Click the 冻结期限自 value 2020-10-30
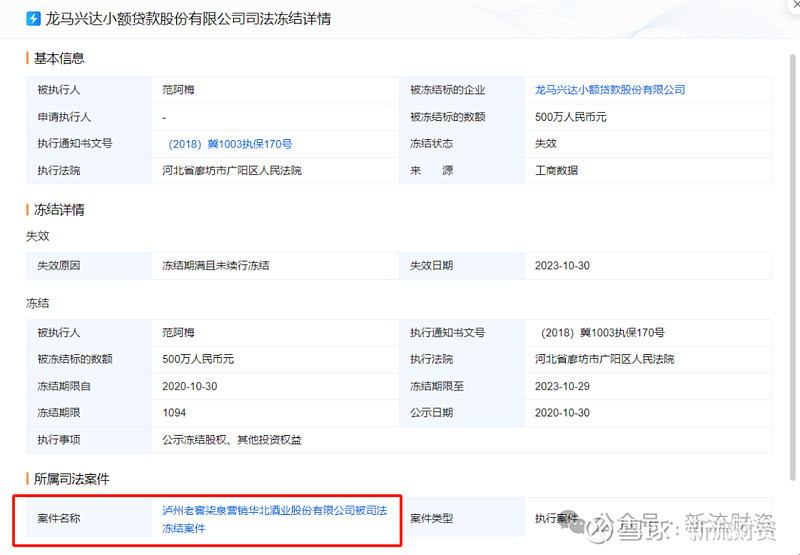 (190, 386)
